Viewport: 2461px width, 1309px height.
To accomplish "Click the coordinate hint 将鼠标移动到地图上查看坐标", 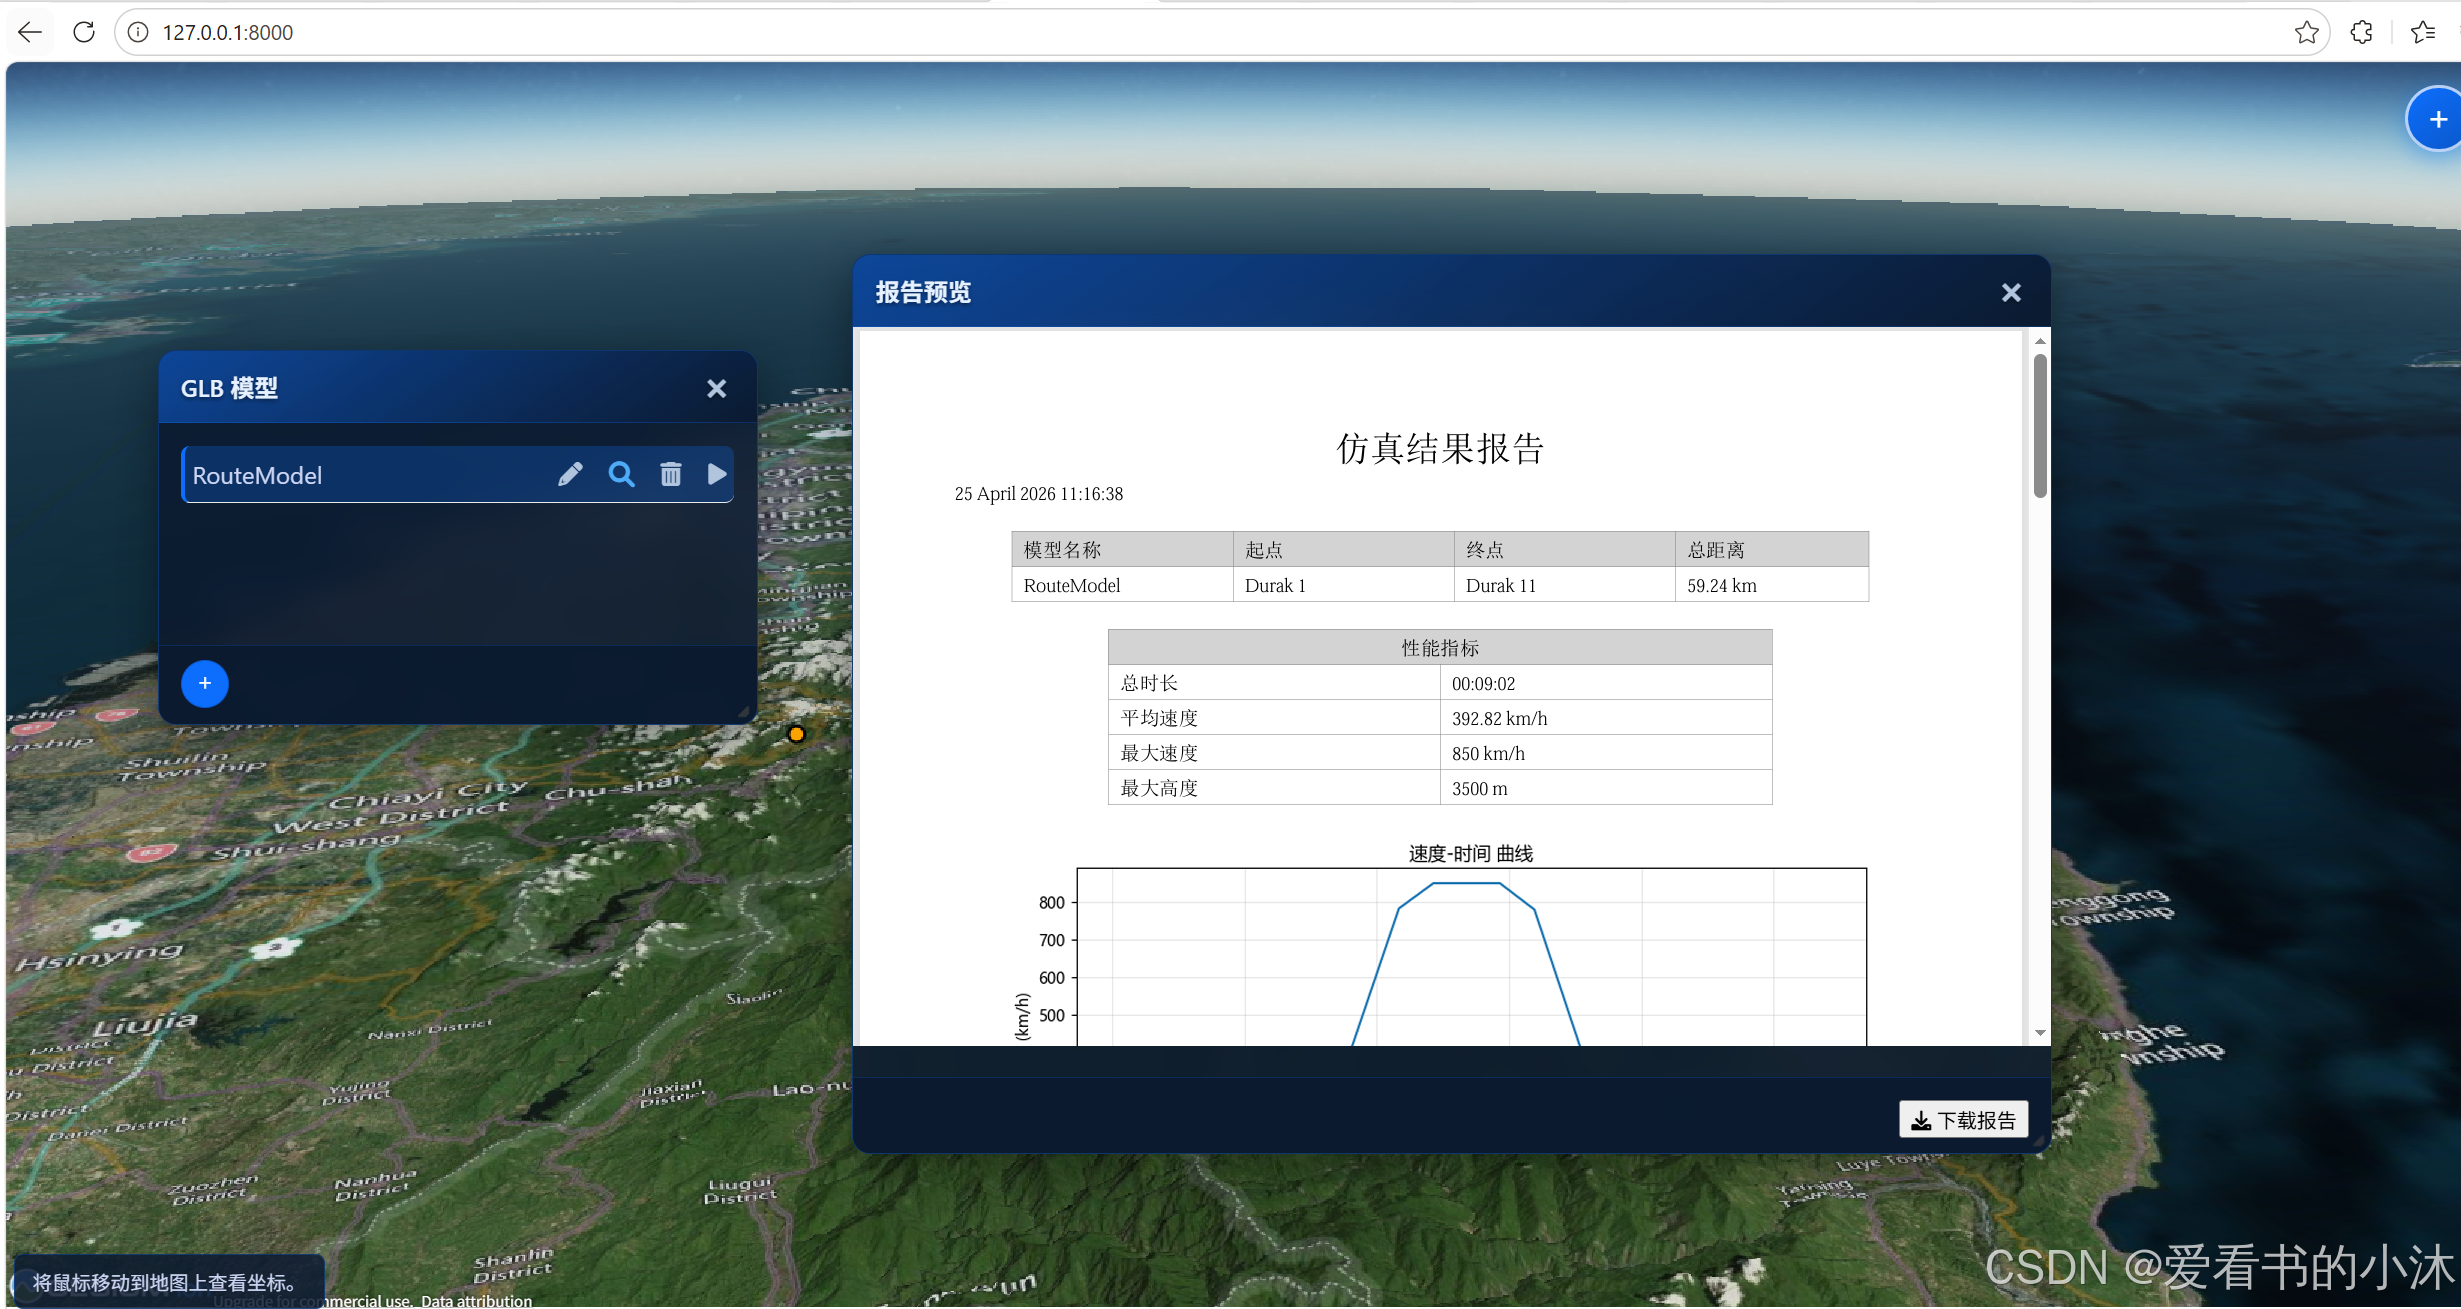I will click(x=166, y=1282).
